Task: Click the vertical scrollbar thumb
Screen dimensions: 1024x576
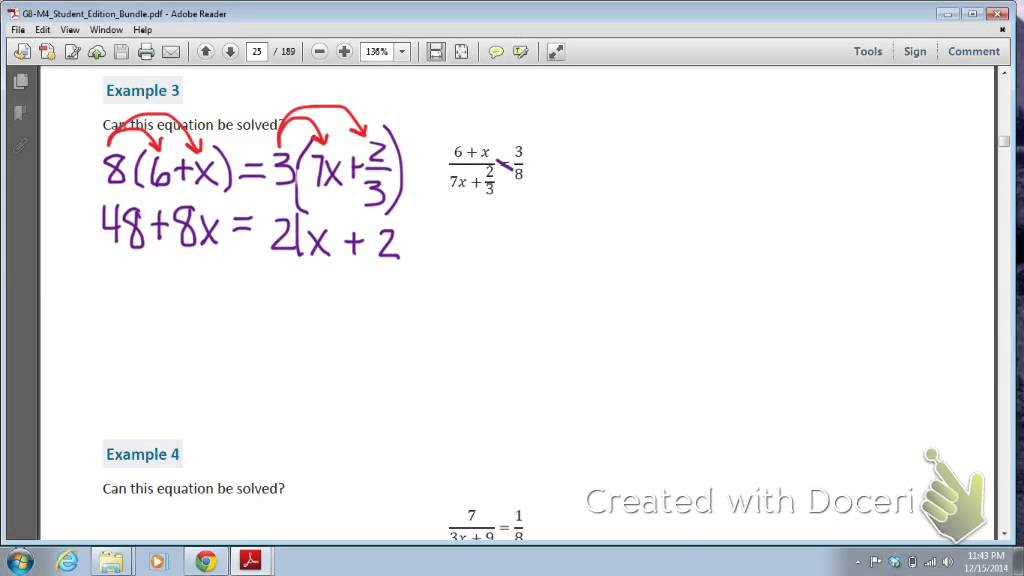Action: click(x=1004, y=141)
